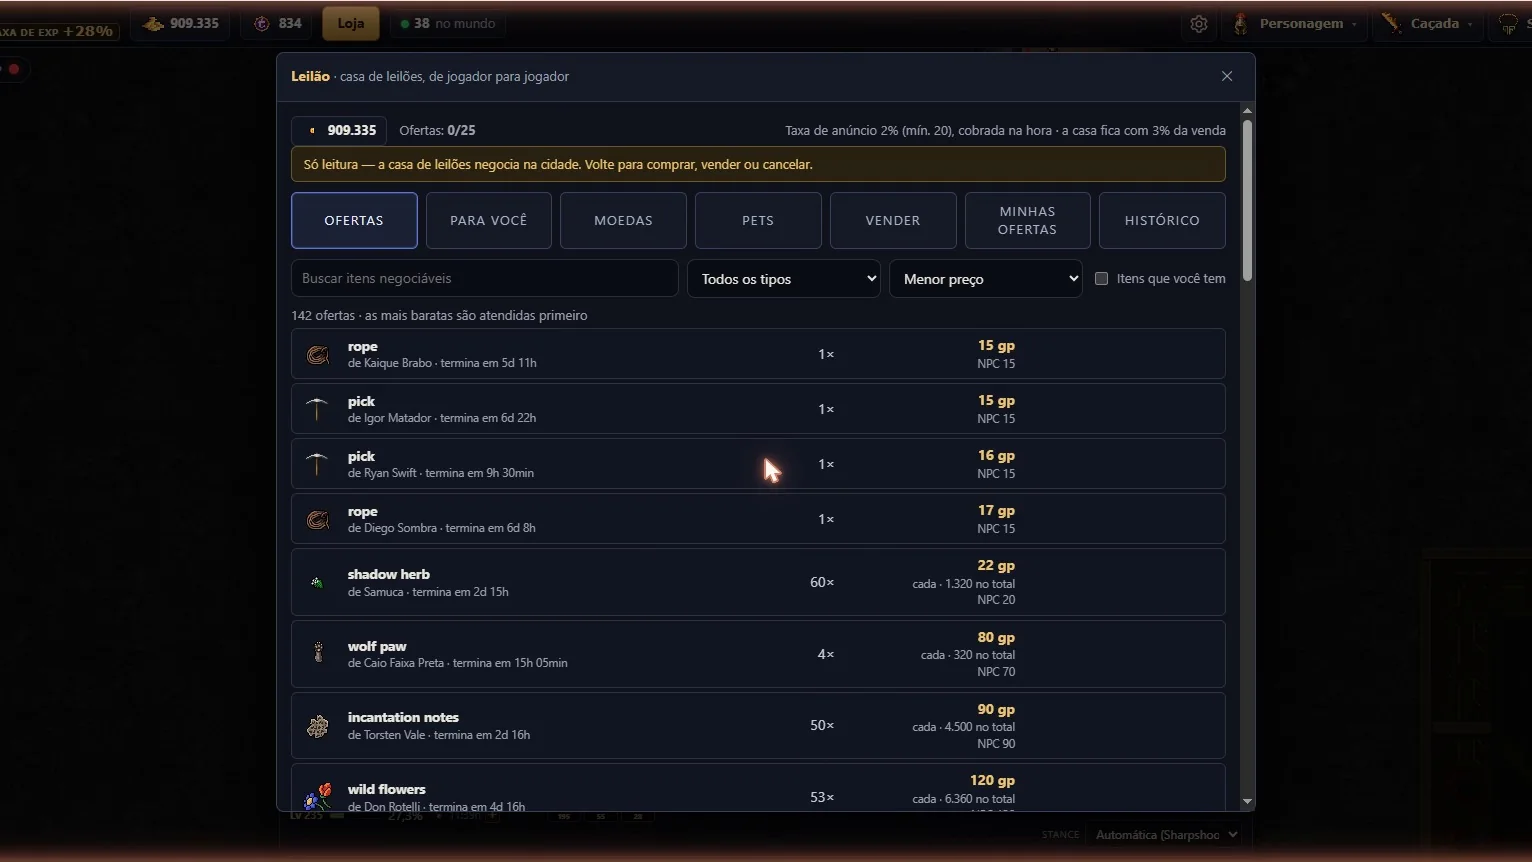This screenshot has height=862, width=1532.
Task: Click the rope icon in Kaique Brabo's offer
Action: pos(317,354)
